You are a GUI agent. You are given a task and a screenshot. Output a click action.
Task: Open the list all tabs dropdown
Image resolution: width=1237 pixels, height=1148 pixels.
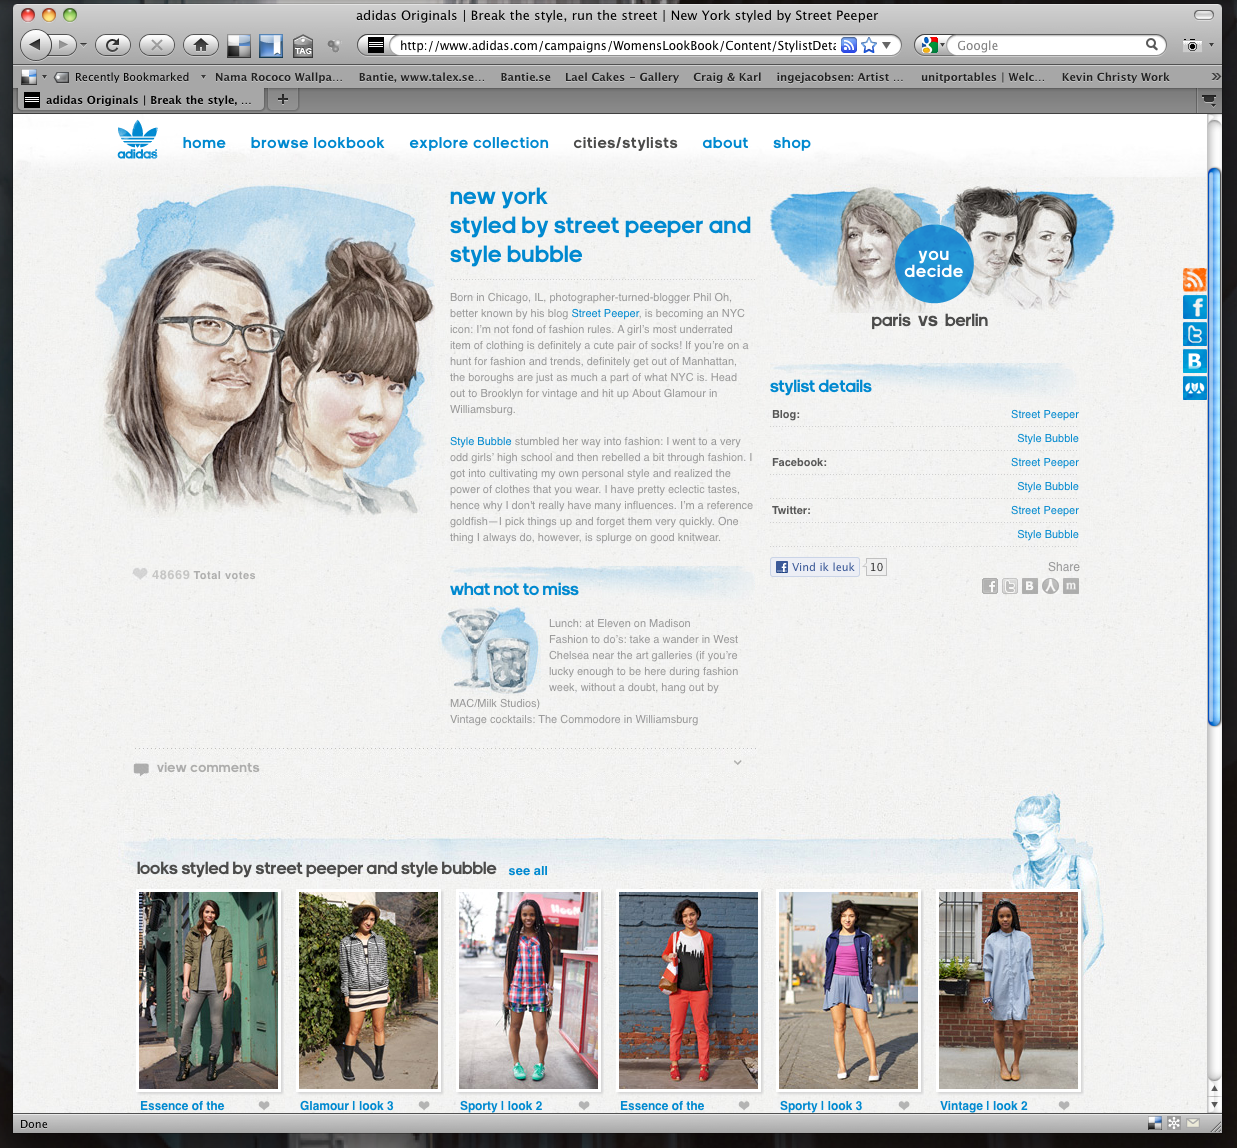(1209, 99)
